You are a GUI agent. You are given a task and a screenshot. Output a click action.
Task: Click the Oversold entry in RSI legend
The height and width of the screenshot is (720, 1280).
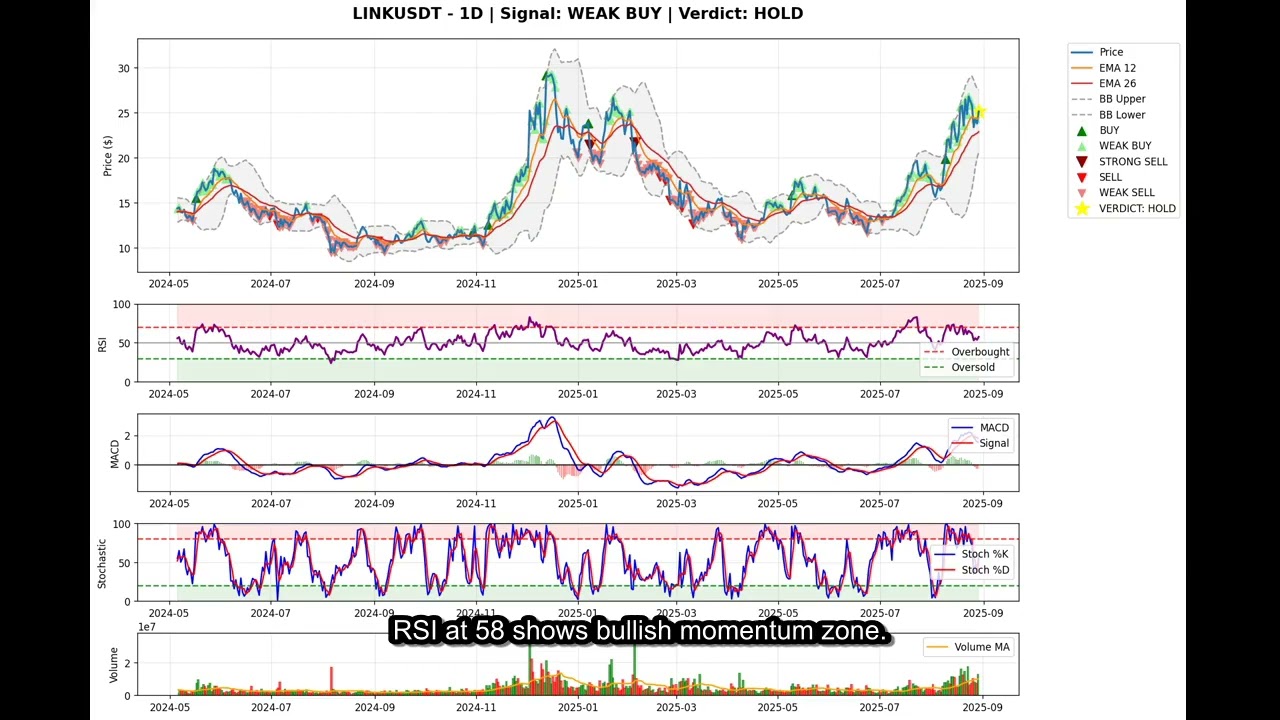coord(962,368)
